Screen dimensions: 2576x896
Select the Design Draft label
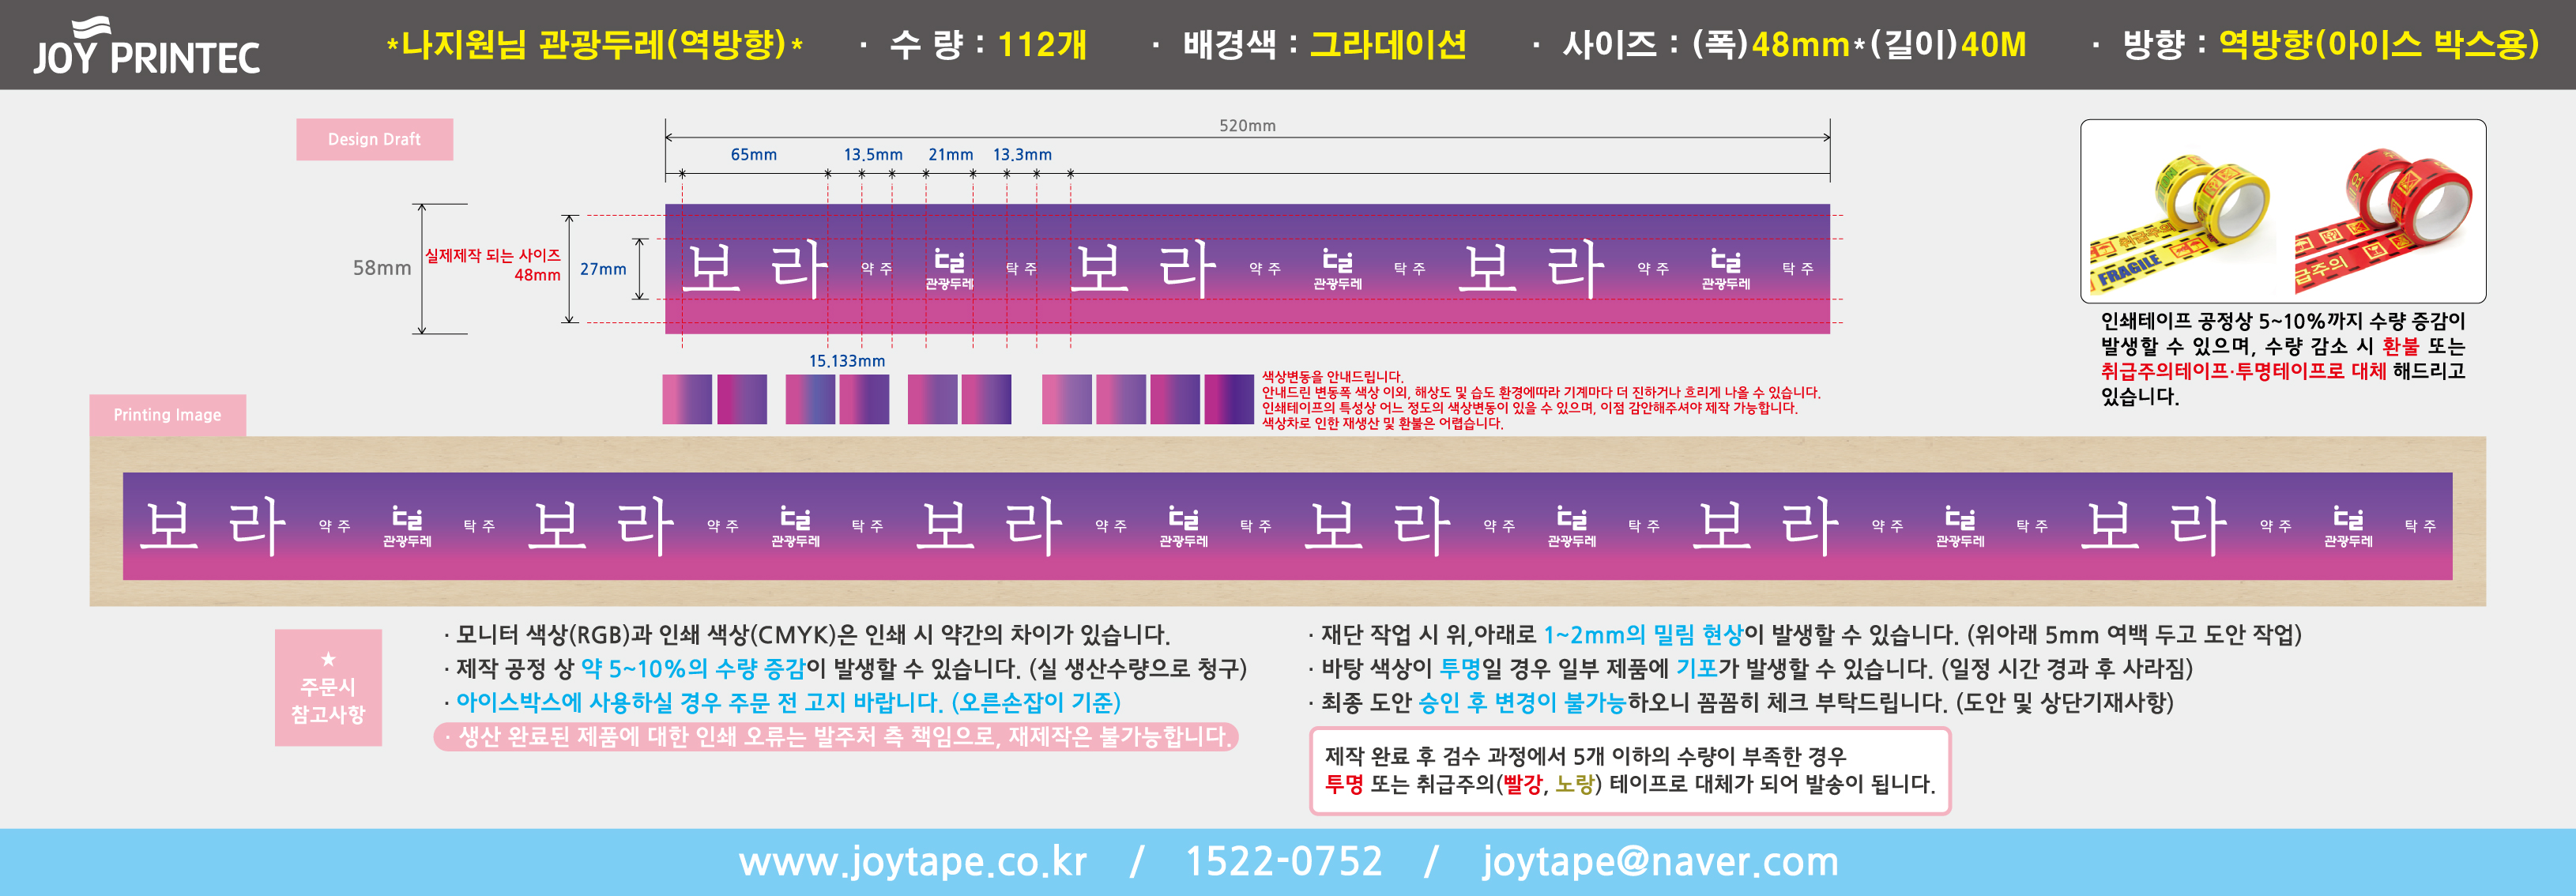click(374, 139)
